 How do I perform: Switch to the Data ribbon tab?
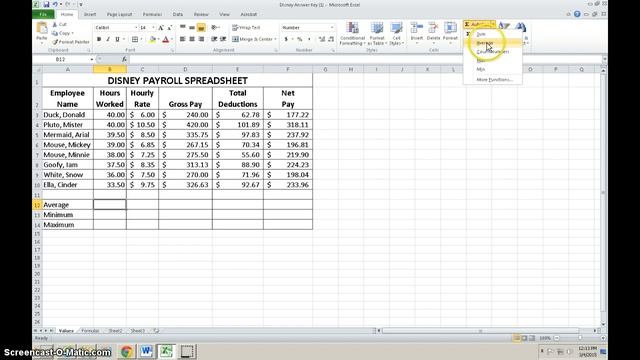(x=178, y=14)
